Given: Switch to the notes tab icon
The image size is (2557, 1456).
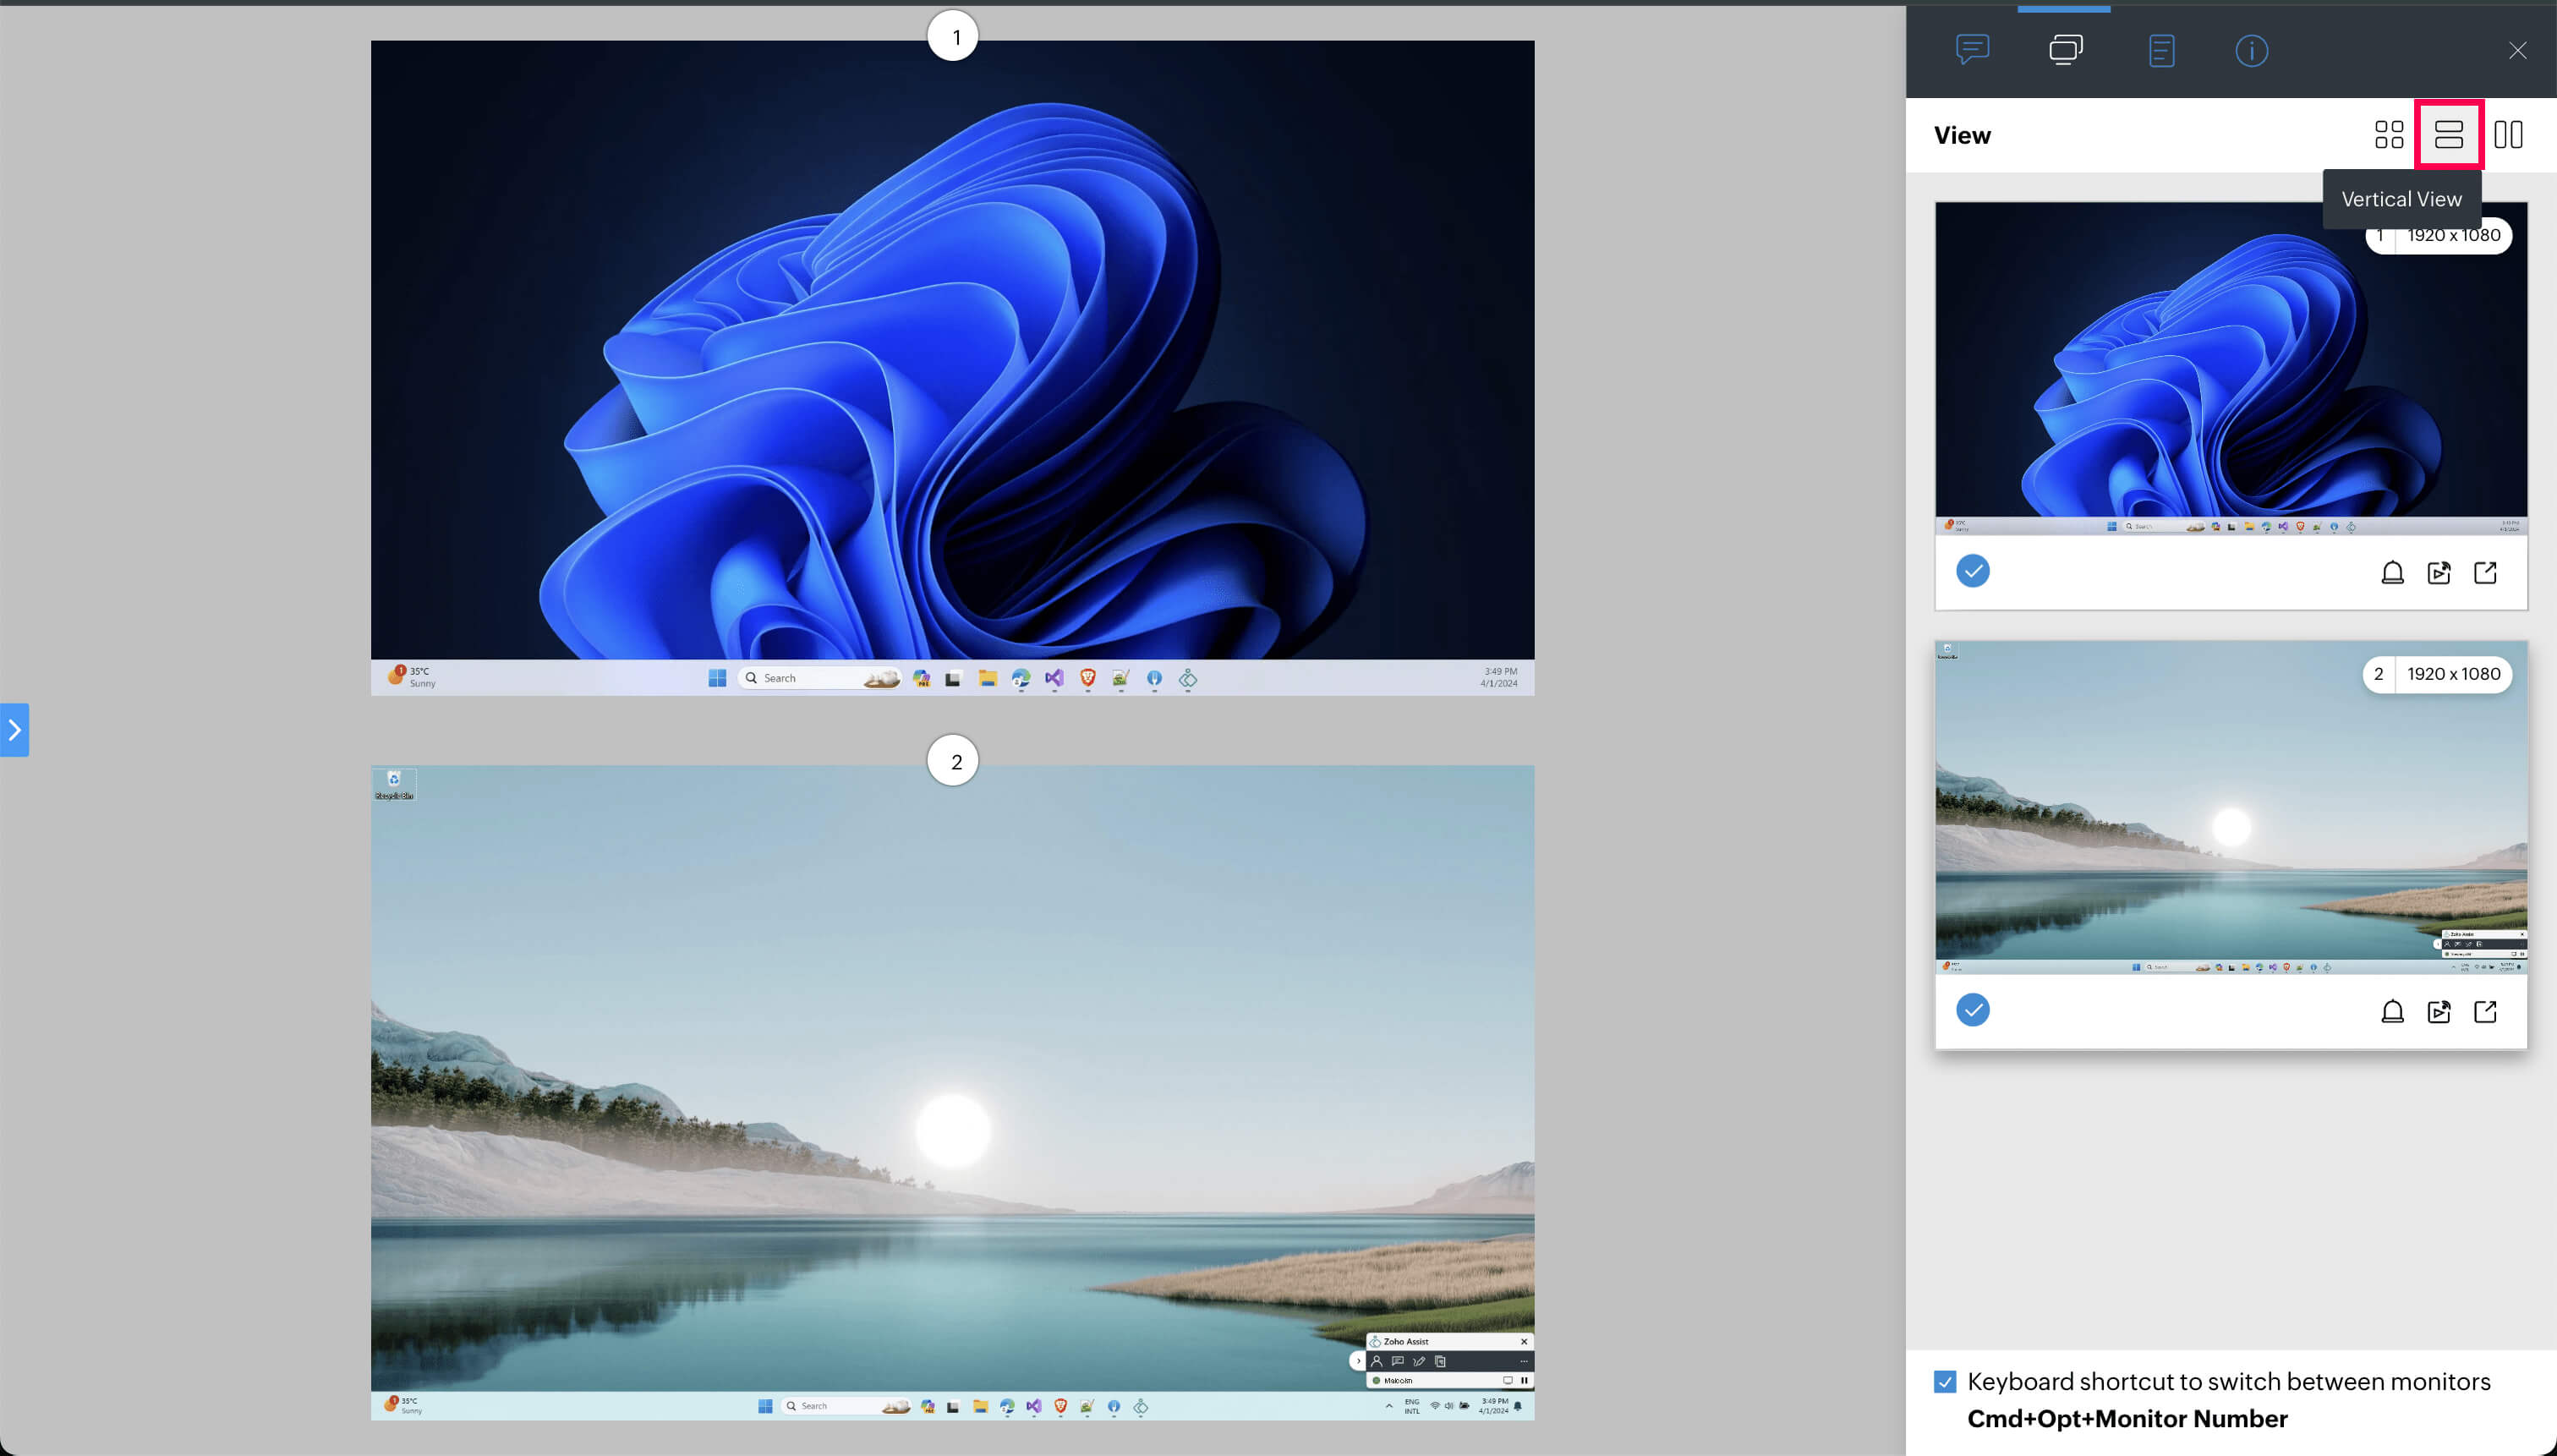Looking at the screenshot, I should coord(2161,50).
